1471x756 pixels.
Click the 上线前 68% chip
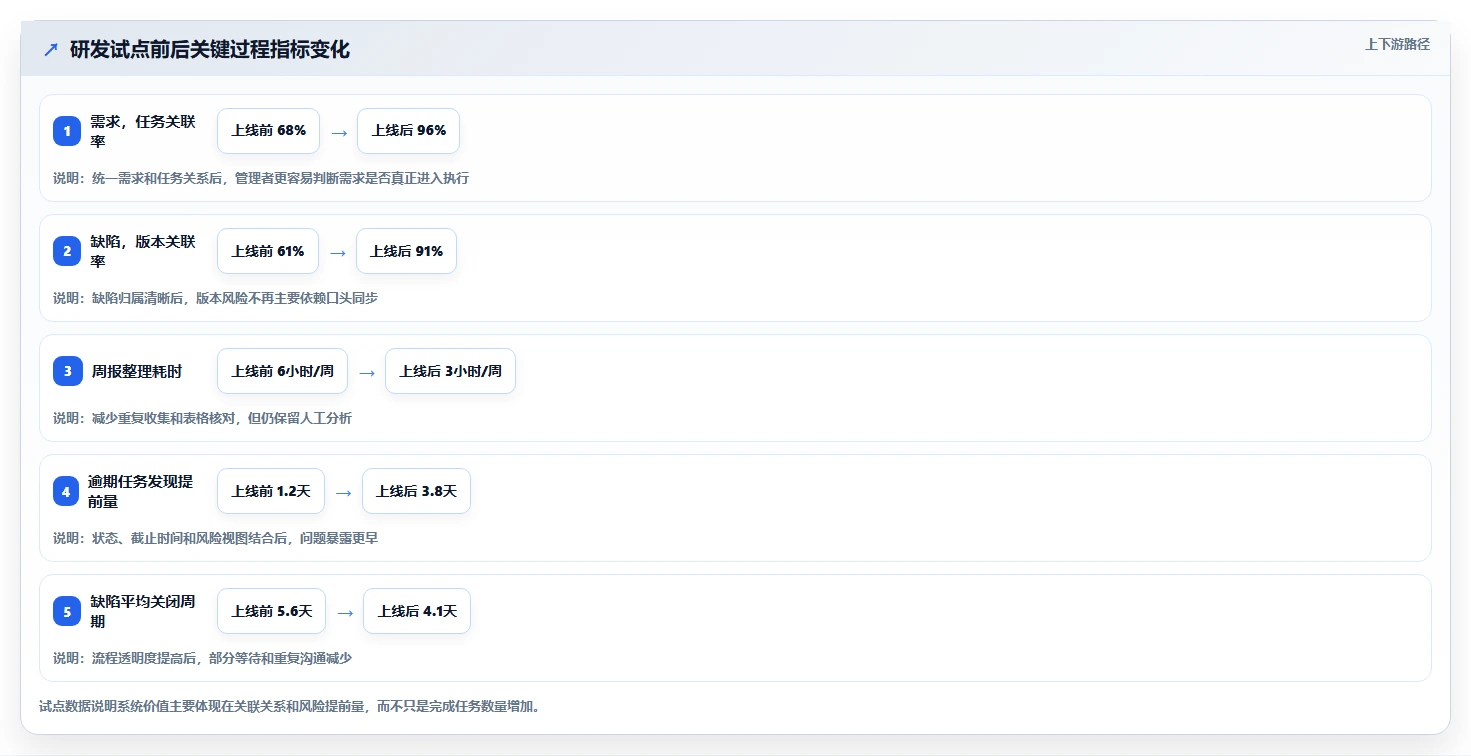(x=269, y=131)
